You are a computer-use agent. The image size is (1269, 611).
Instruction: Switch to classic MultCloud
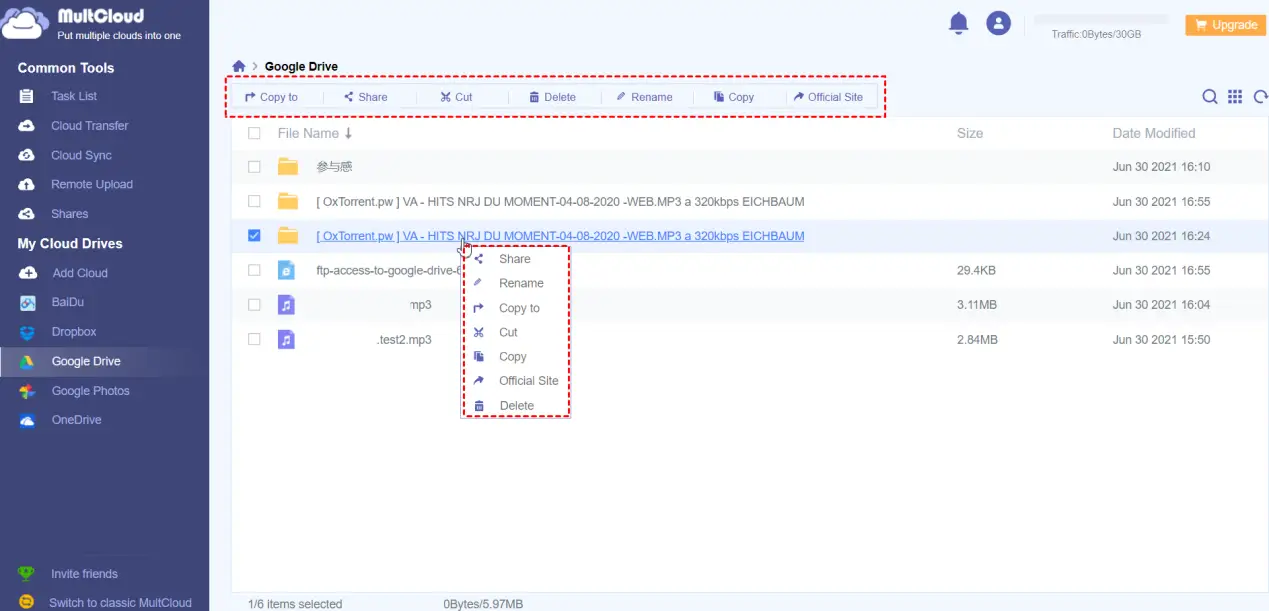point(120,603)
